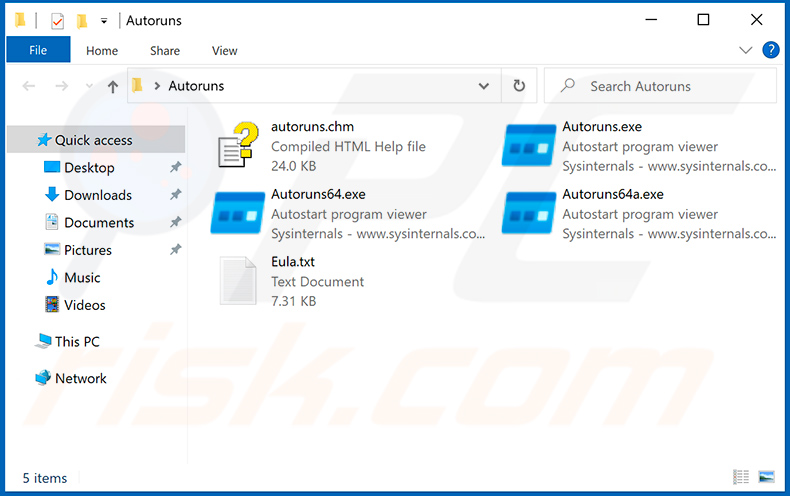Click the Autoruns64.exe file name
The height and width of the screenshot is (496, 790).
pyautogui.click(x=318, y=194)
